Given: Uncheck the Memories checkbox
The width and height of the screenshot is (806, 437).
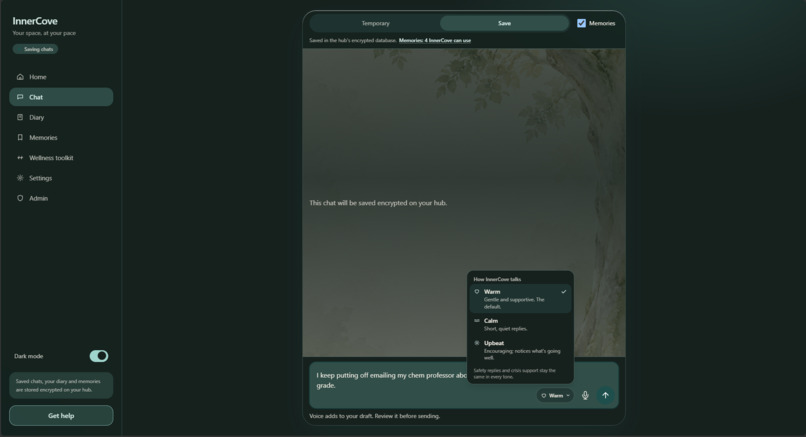Looking at the screenshot, I should click(581, 23).
